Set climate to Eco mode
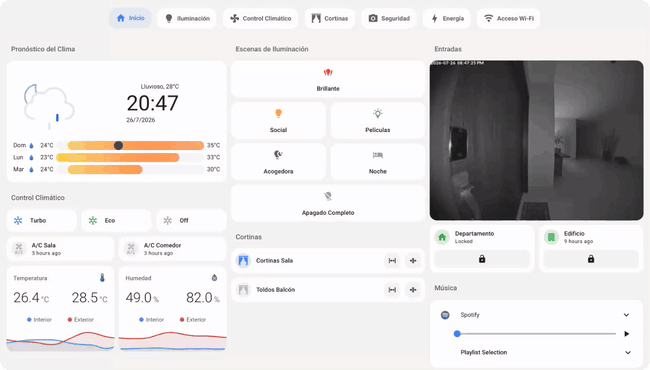 click(x=116, y=220)
